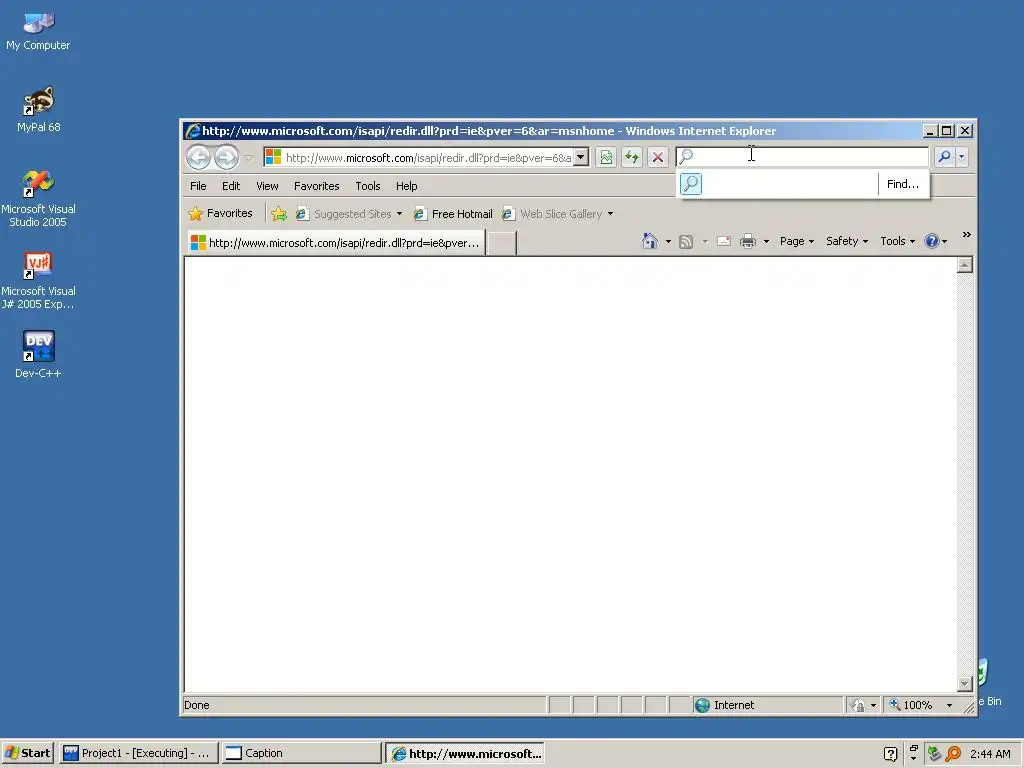Click the Back navigation button
The image size is (1024, 768).
coord(199,157)
